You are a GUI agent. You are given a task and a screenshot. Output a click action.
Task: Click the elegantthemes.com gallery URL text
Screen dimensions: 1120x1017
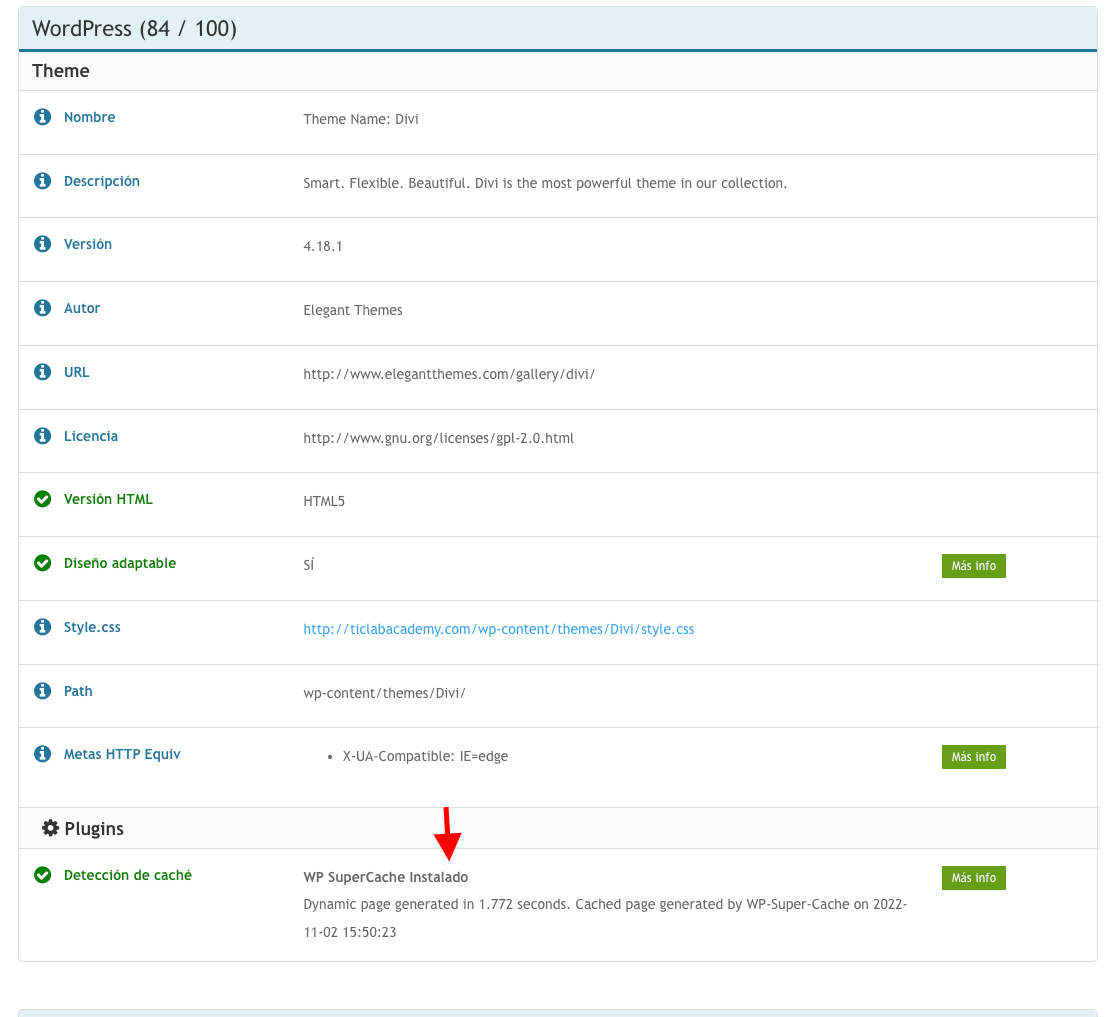coord(449,374)
